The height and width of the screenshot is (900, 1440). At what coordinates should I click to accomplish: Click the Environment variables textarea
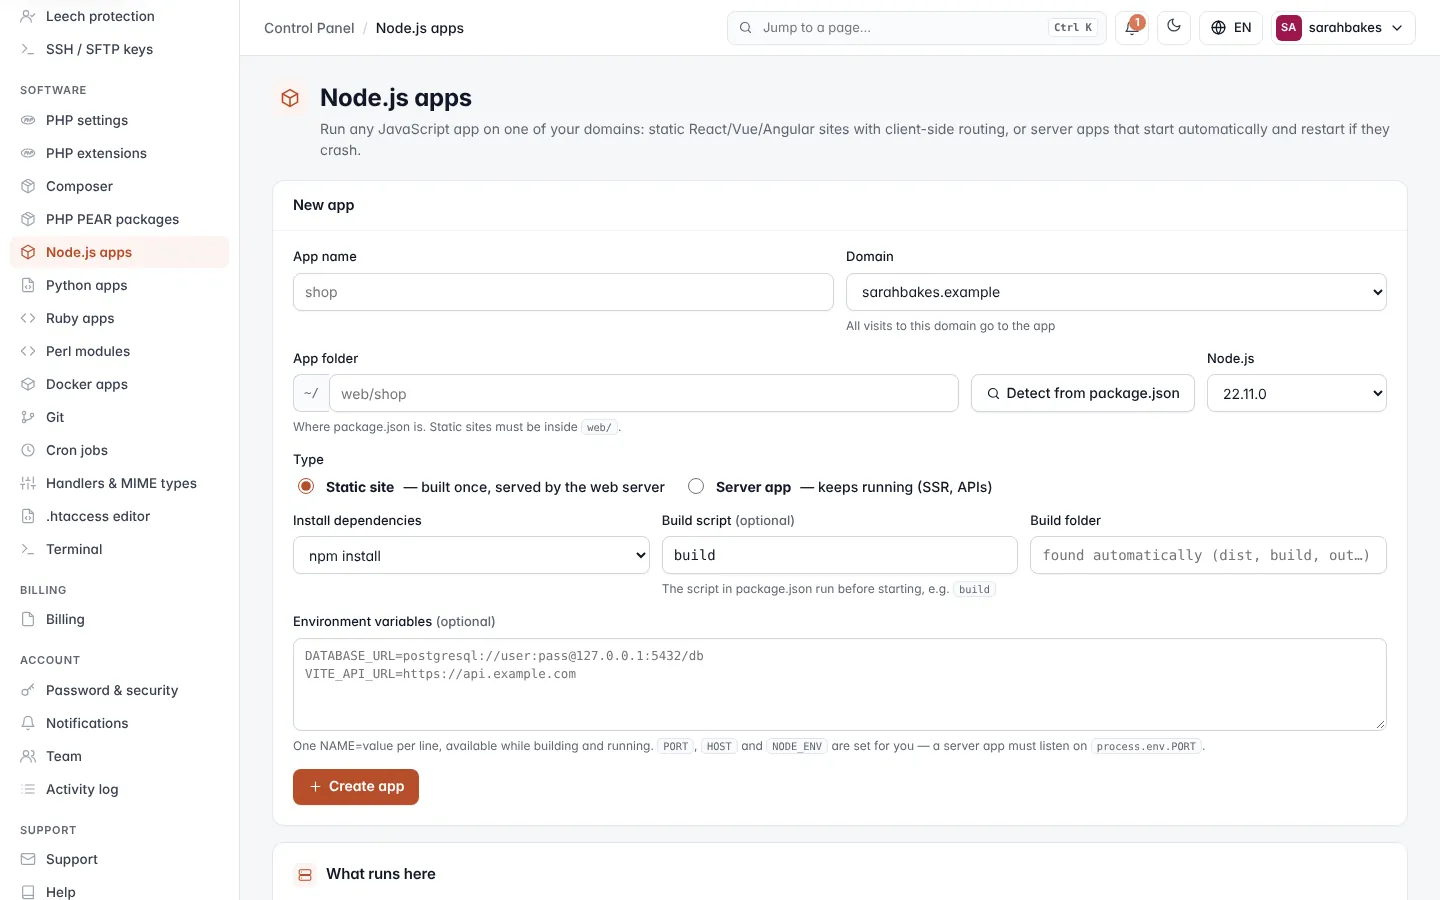[840, 684]
